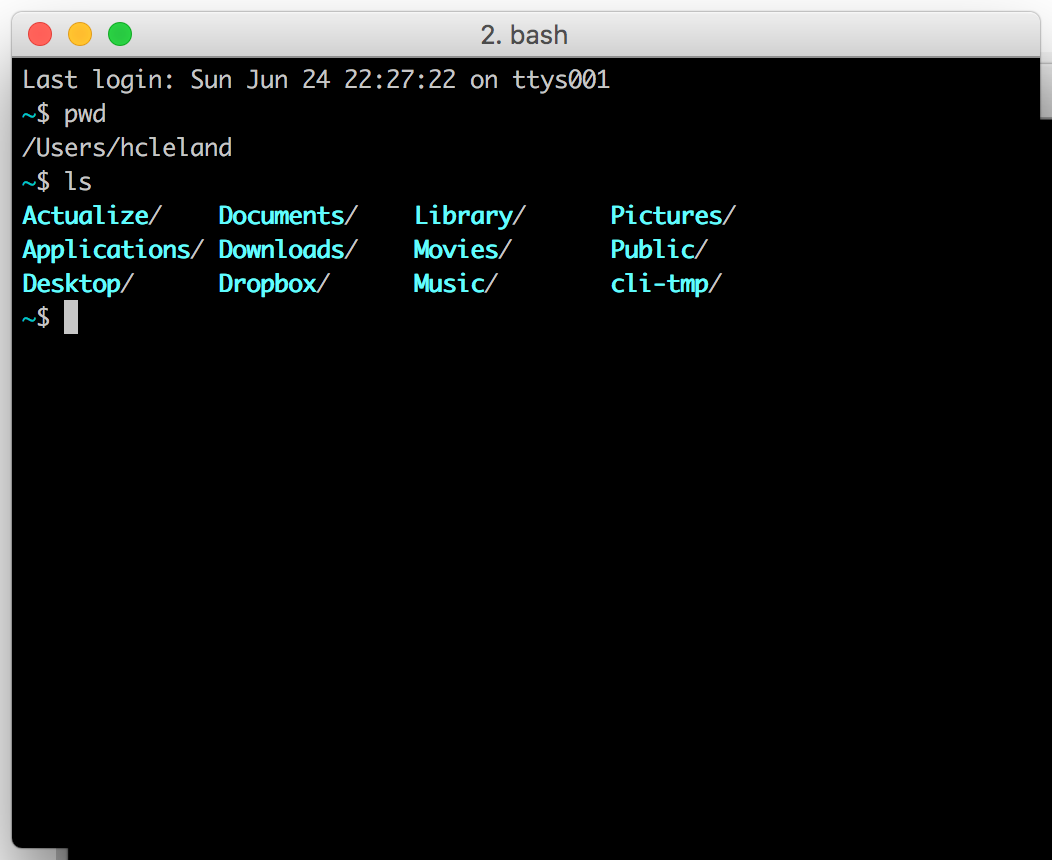Click the ttys001 terminal identifier text
The height and width of the screenshot is (860, 1052).
[561, 79]
